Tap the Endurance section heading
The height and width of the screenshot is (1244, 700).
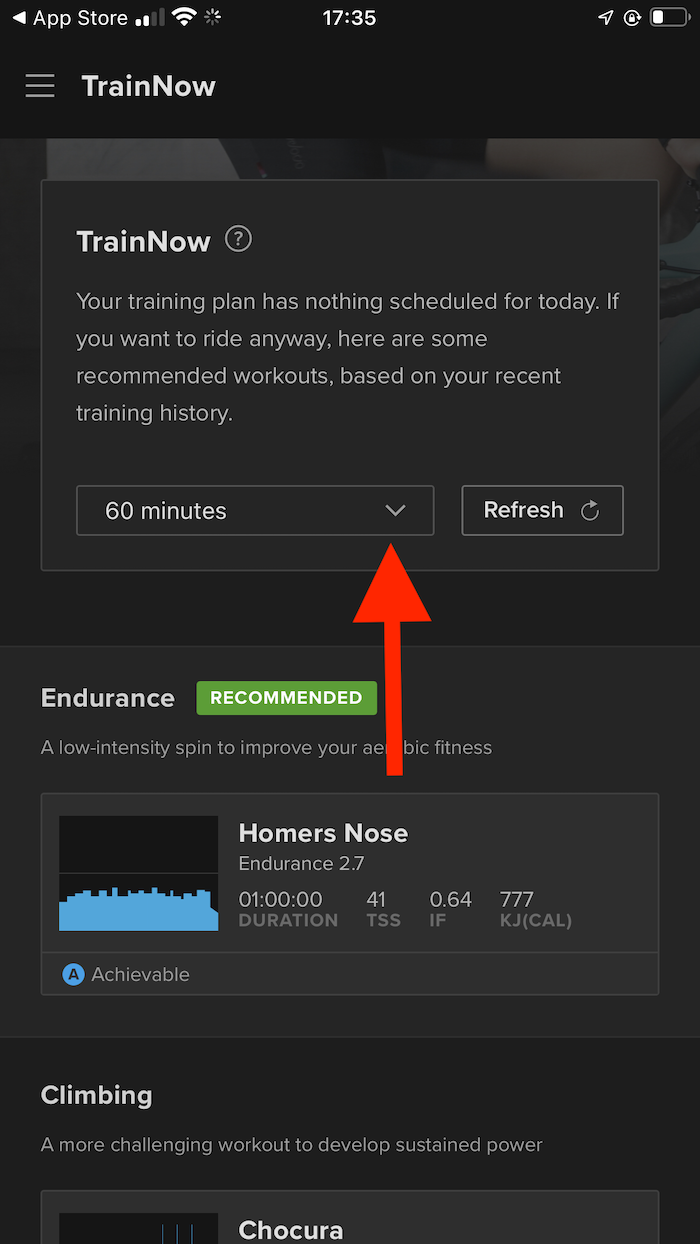click(x=108, y=698)
